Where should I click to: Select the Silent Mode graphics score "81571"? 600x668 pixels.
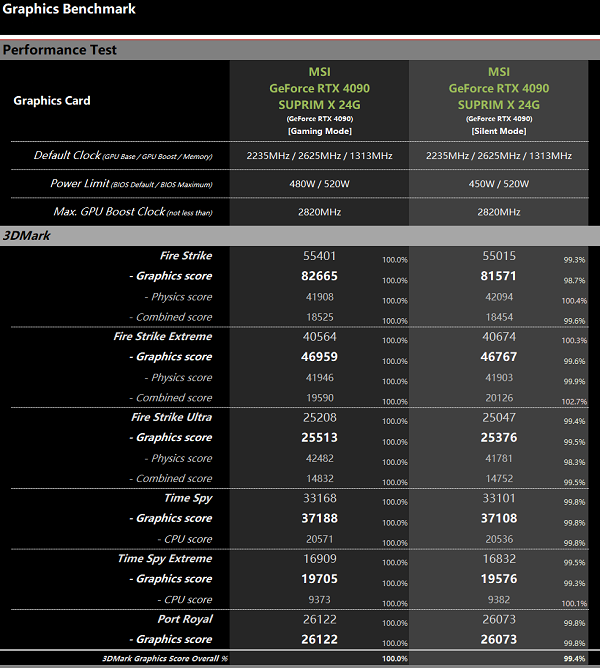(x=499, y=276)
